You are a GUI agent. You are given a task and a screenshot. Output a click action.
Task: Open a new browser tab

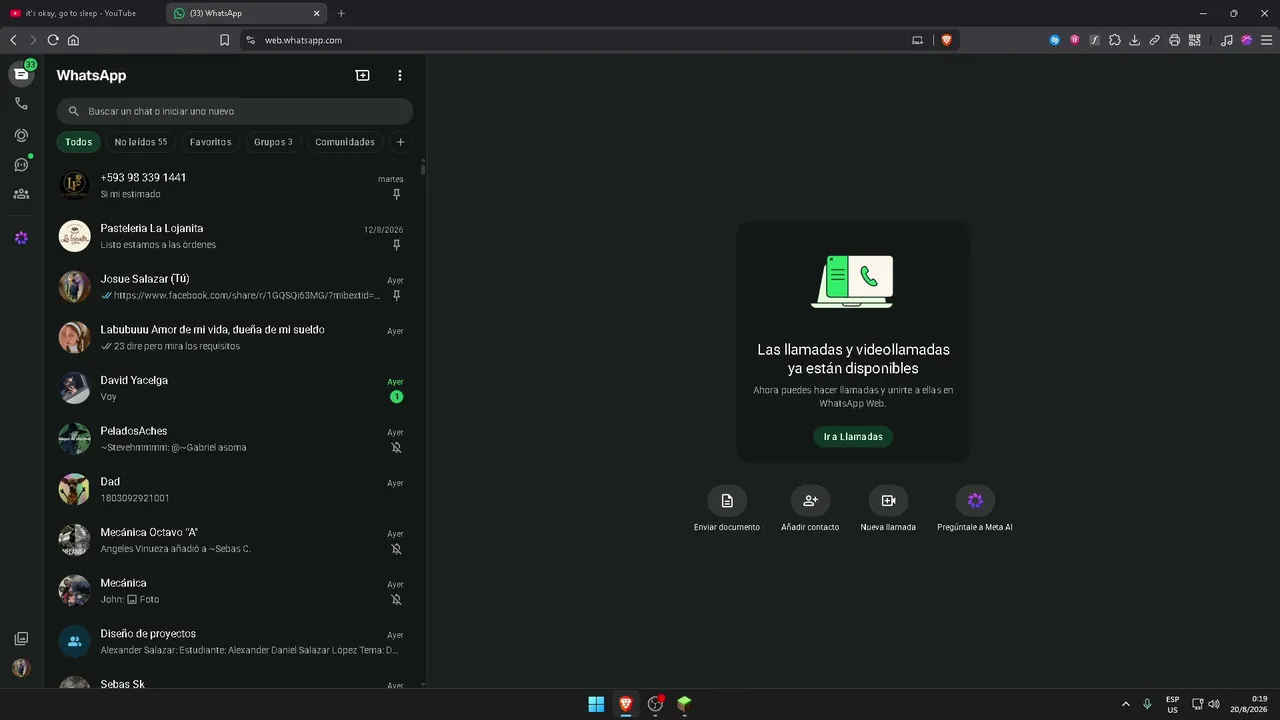[x=341, y=13]
